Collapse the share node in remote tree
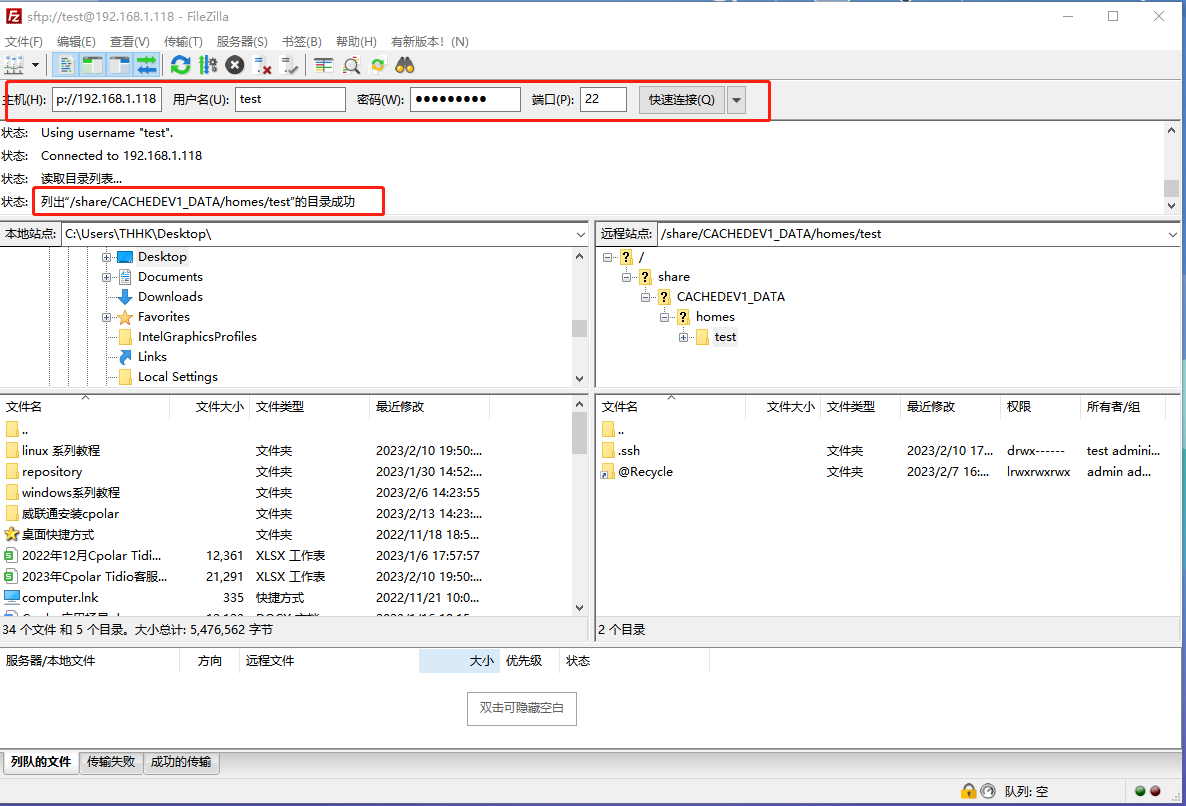1186x806 pixels. pyautogui.click(x=626, y=277)
